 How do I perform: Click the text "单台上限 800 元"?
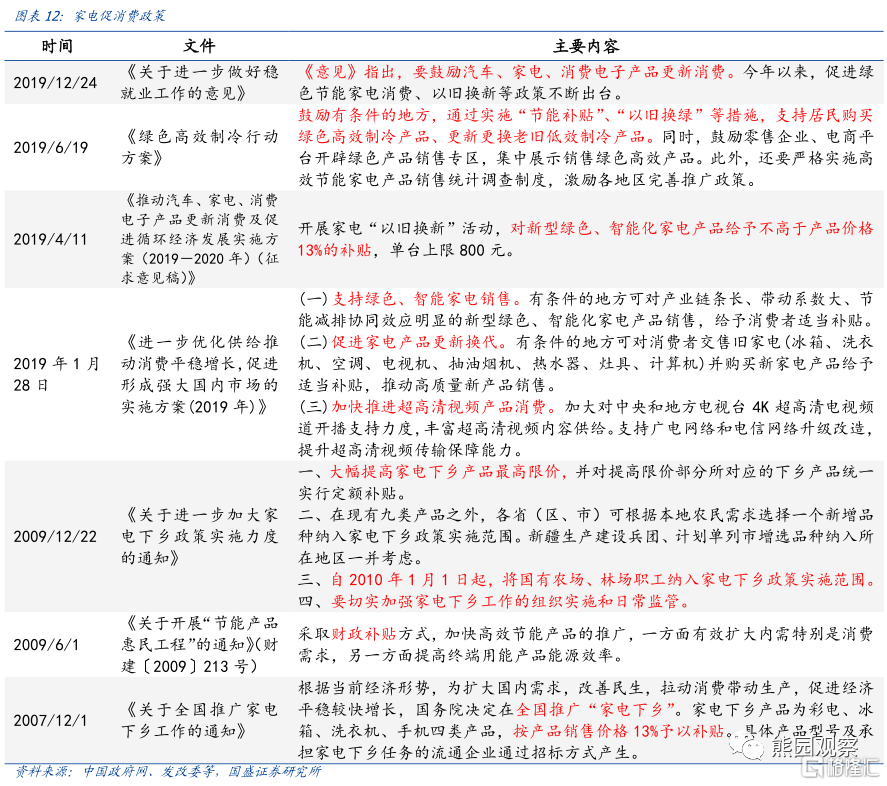click(x=447, y=250)
